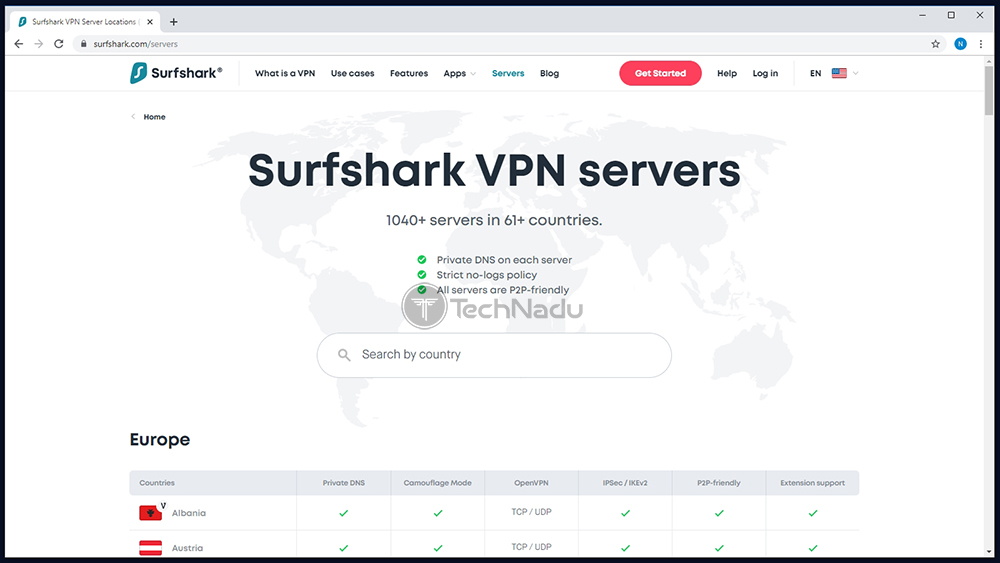Viewport: 1000px width, 563px height.
Task: Reload the page with refresh icon
Action: [x=59, y=44]
